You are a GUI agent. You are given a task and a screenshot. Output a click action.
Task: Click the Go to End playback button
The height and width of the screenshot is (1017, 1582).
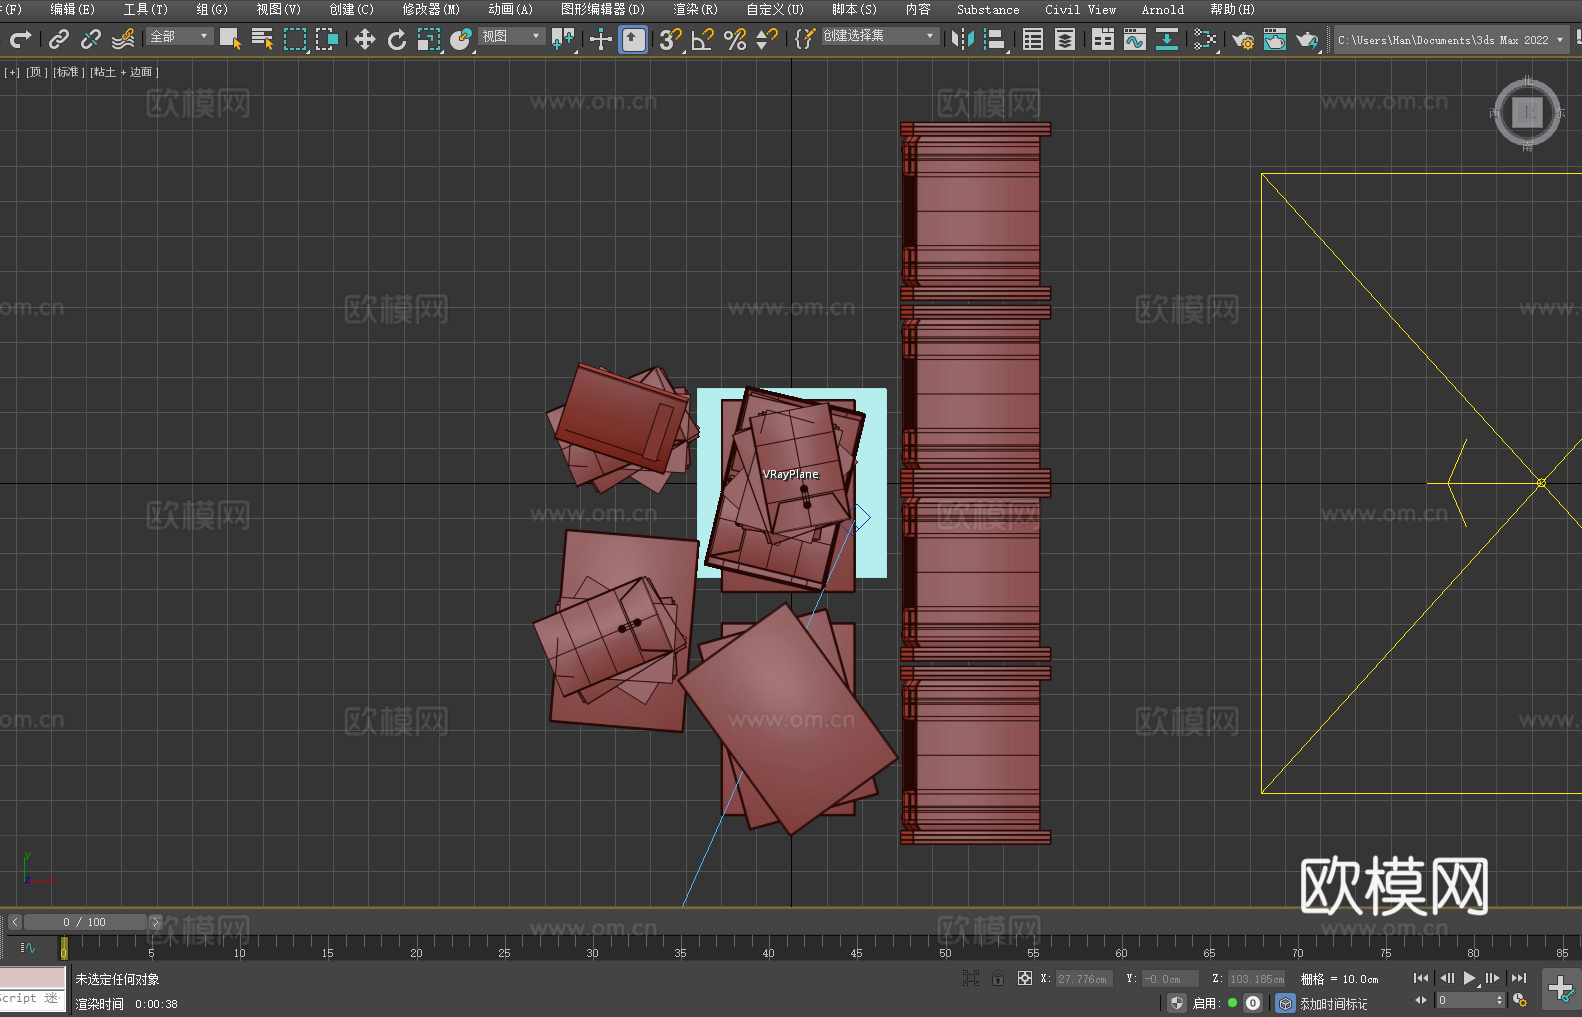pos(1519,978)
